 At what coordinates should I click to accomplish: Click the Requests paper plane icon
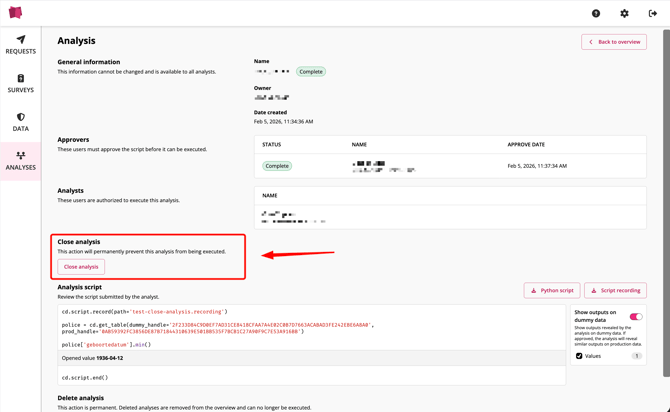pos(20,40)
